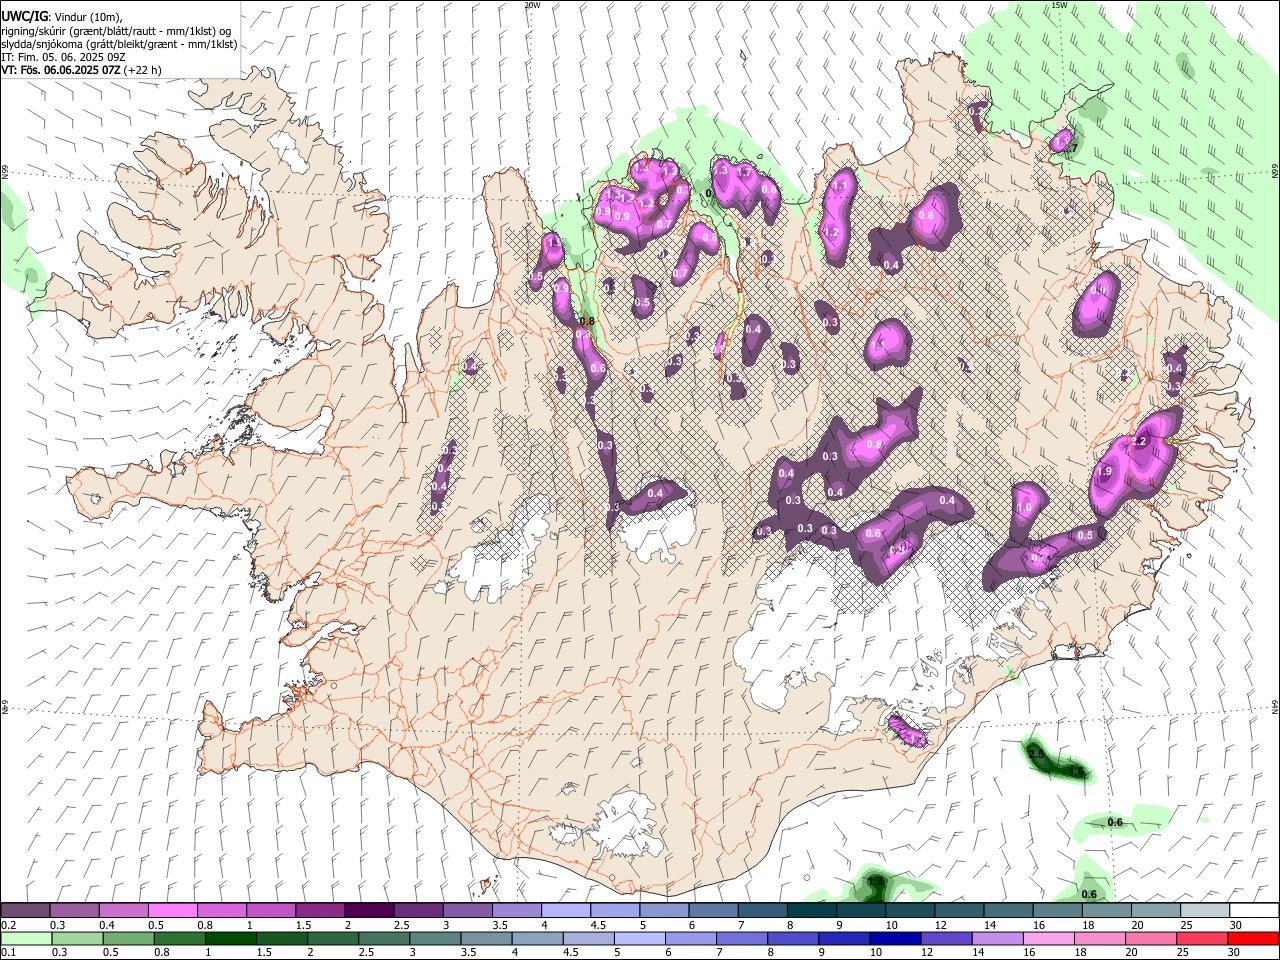Click the "20W" longitude label at map top
1280x960 pixels.
tap(532, 5)
